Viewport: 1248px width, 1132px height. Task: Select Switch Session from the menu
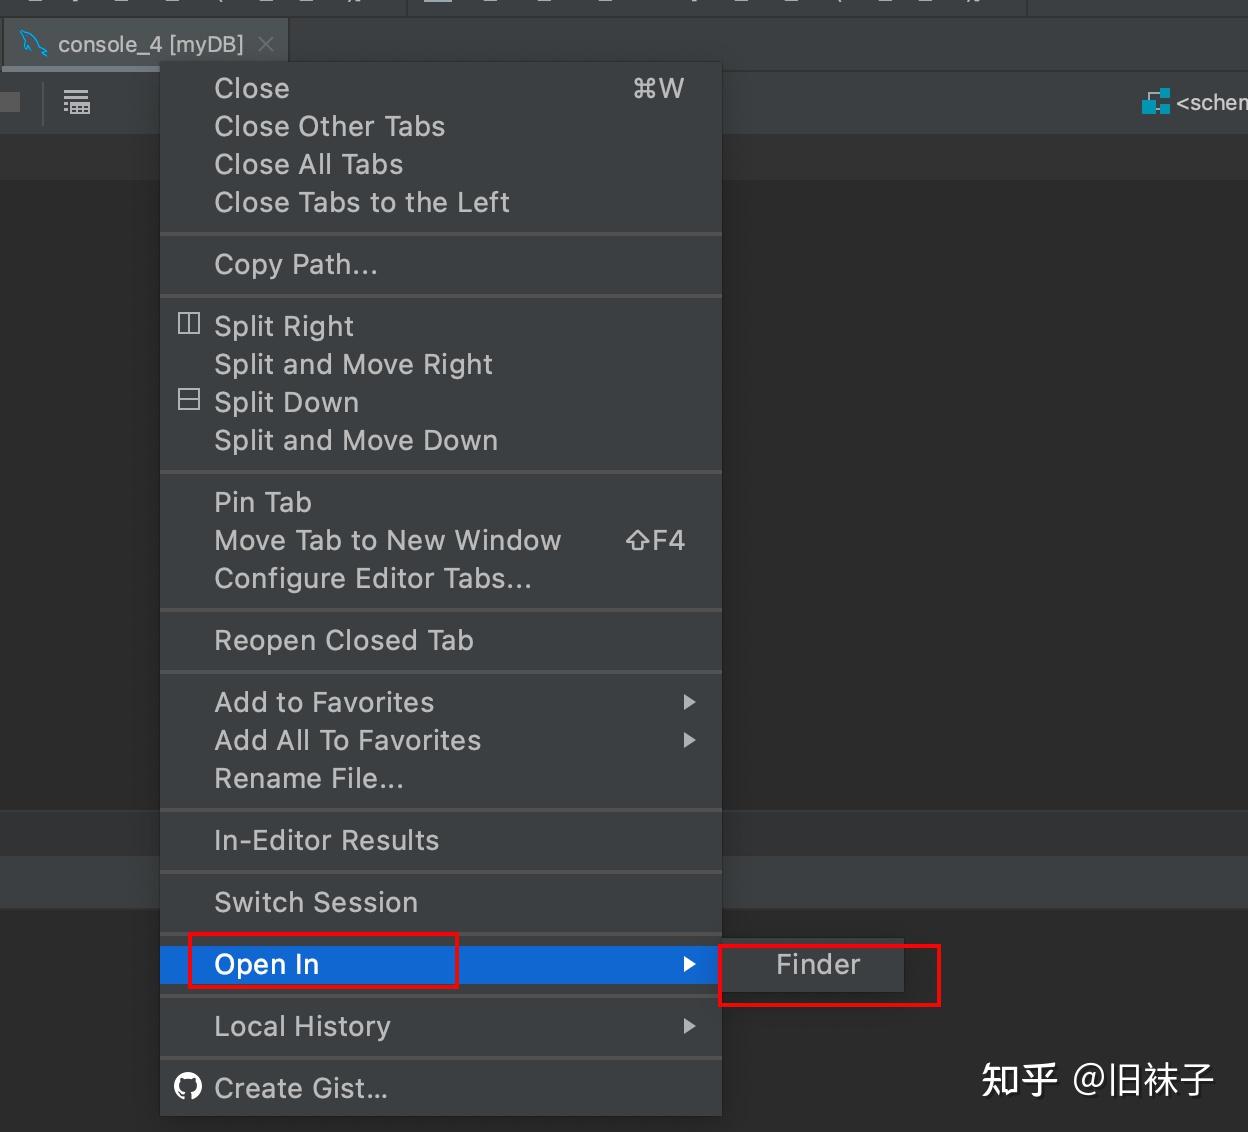coord(316,902)
